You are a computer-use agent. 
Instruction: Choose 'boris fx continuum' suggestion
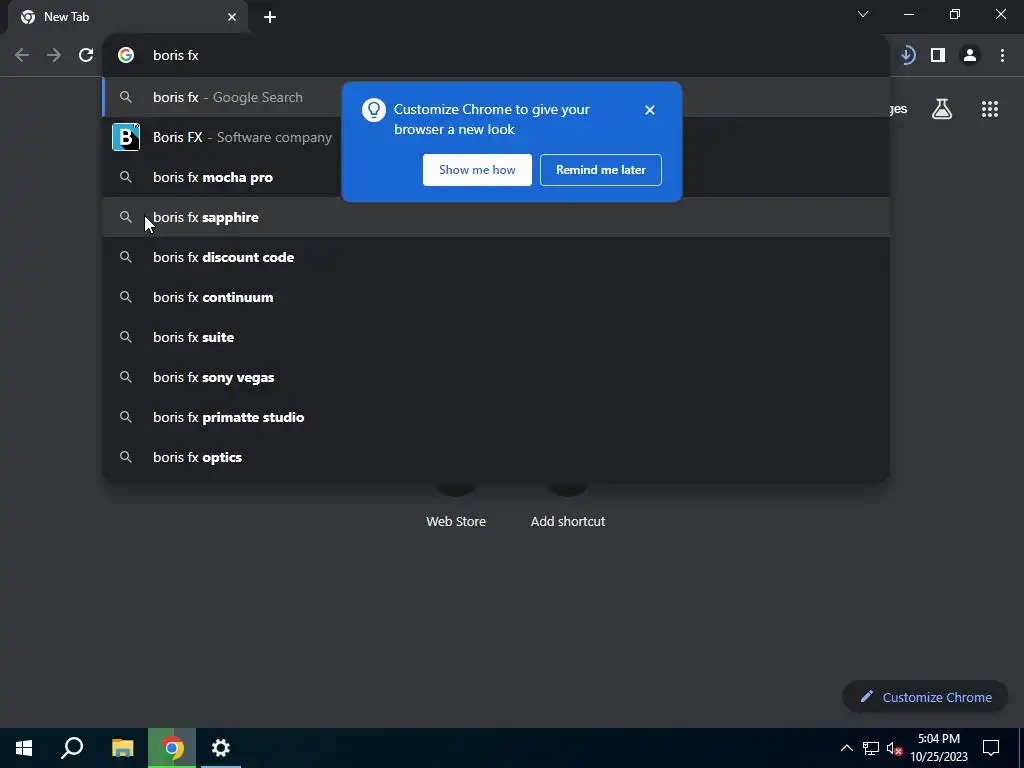pyautogui.click(x=496, y=297)
